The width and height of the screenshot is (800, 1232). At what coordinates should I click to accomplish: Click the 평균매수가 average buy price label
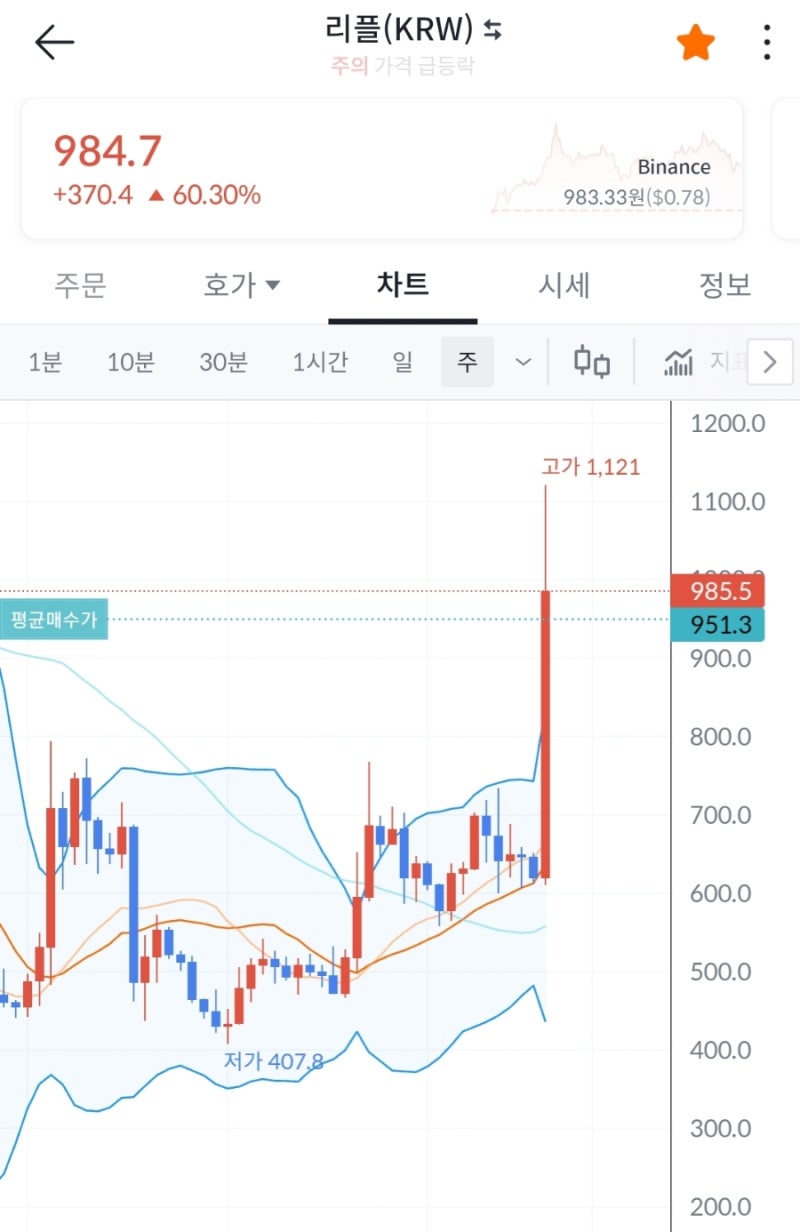coord(52,620)
